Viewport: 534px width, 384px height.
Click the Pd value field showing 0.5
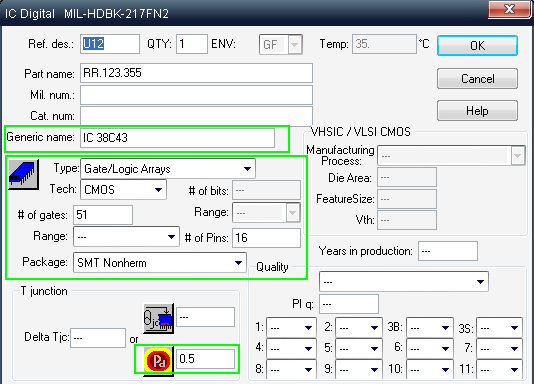tap(205, 359)
